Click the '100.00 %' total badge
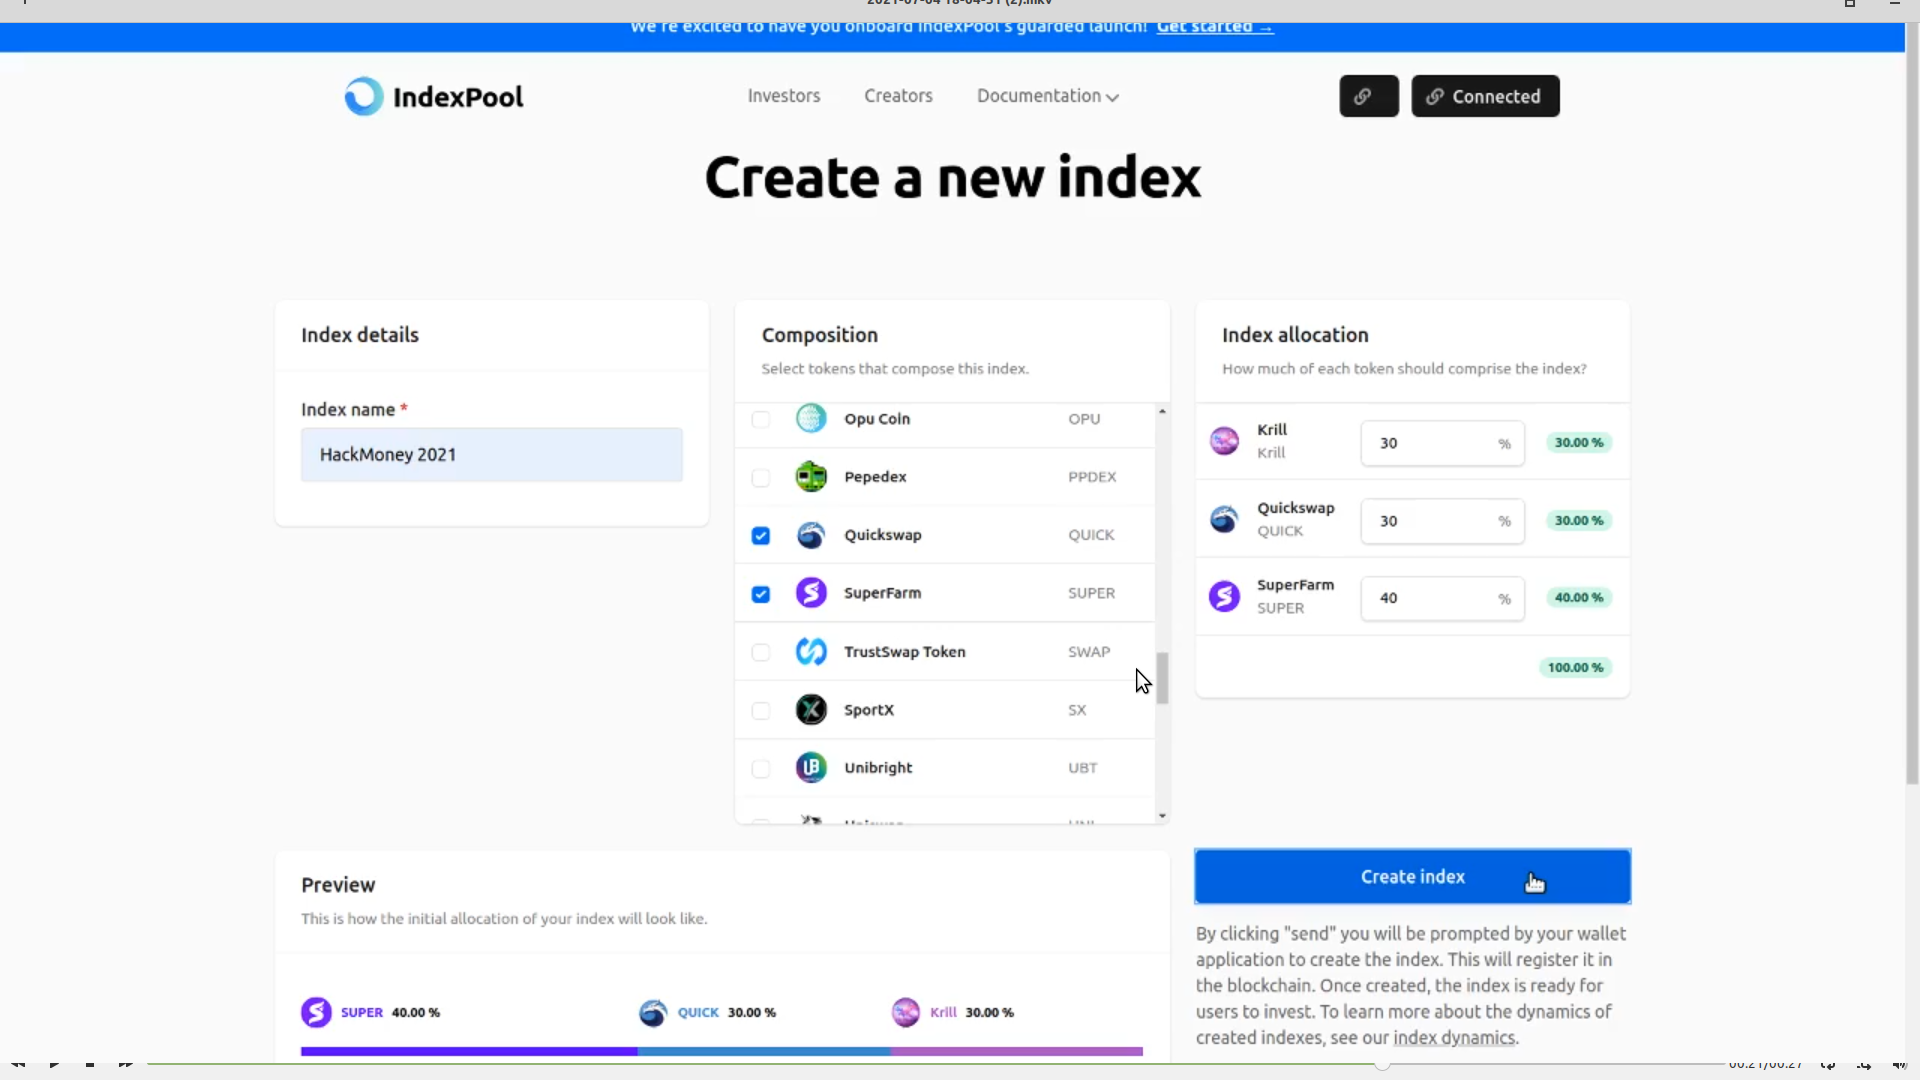Screen dimensions: 1920x1080 coord(1575,667)
